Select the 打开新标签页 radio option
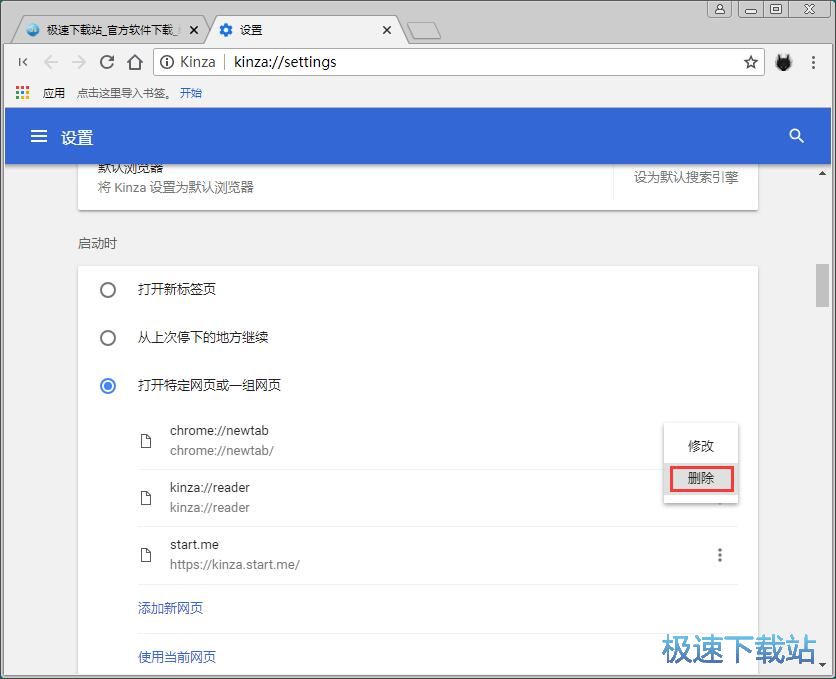 108,289
